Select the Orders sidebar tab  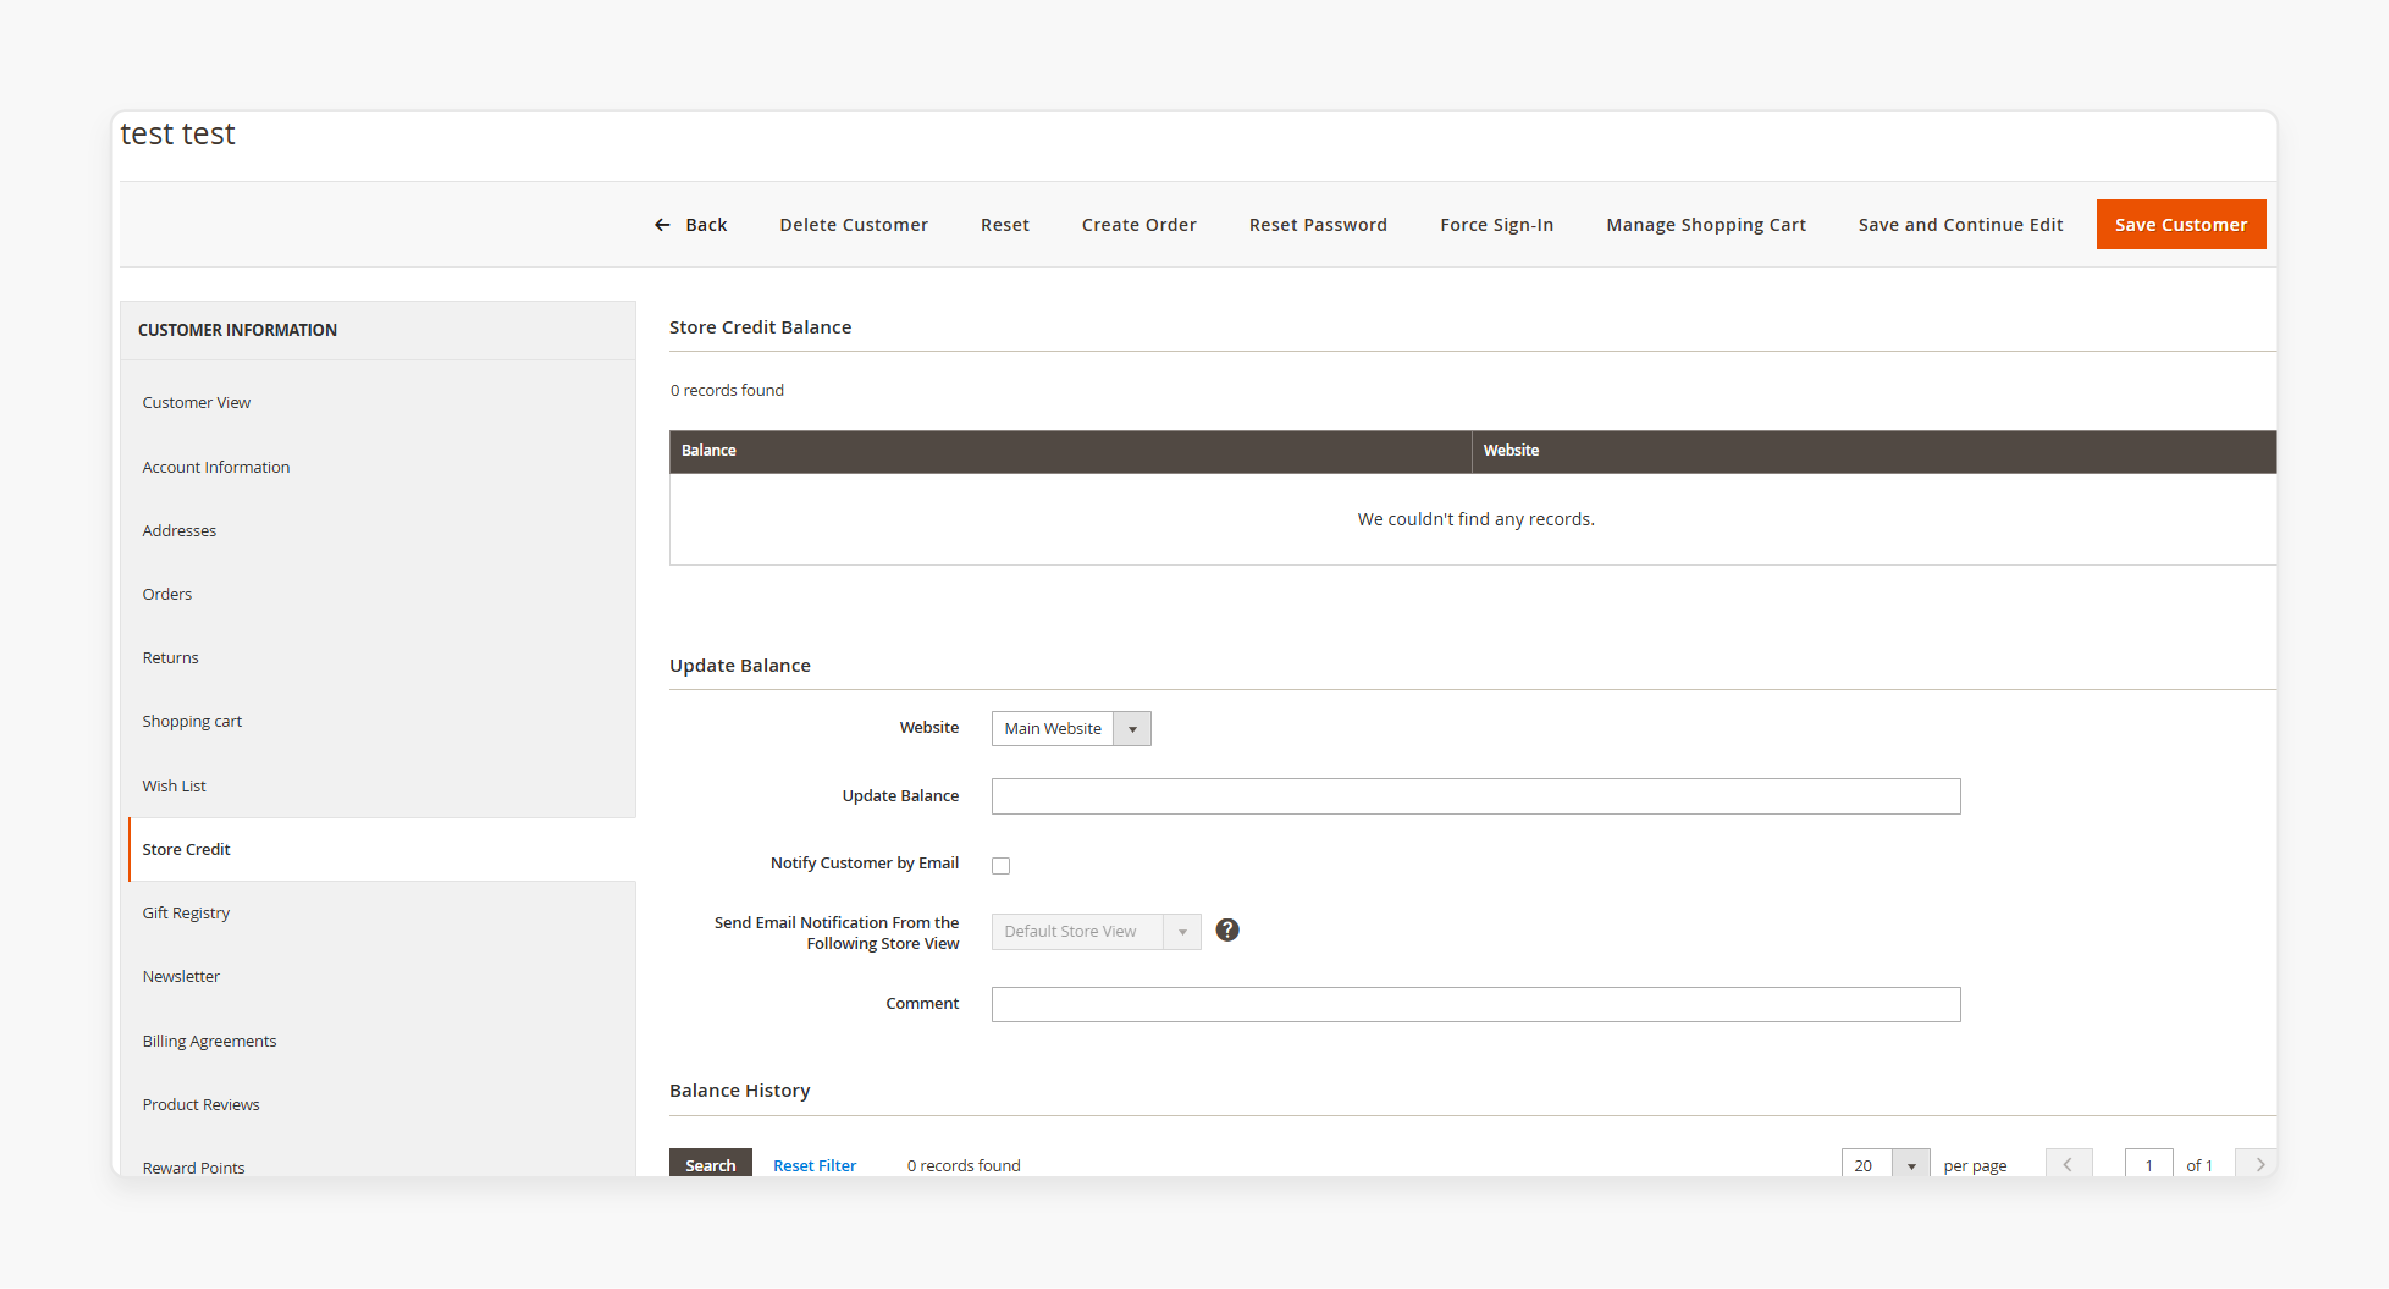167,594
